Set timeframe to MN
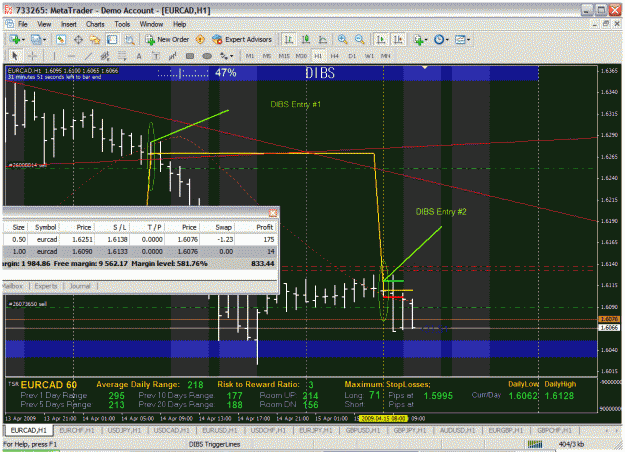This screenshot has height=452, width=625. [x=385, y=56]
